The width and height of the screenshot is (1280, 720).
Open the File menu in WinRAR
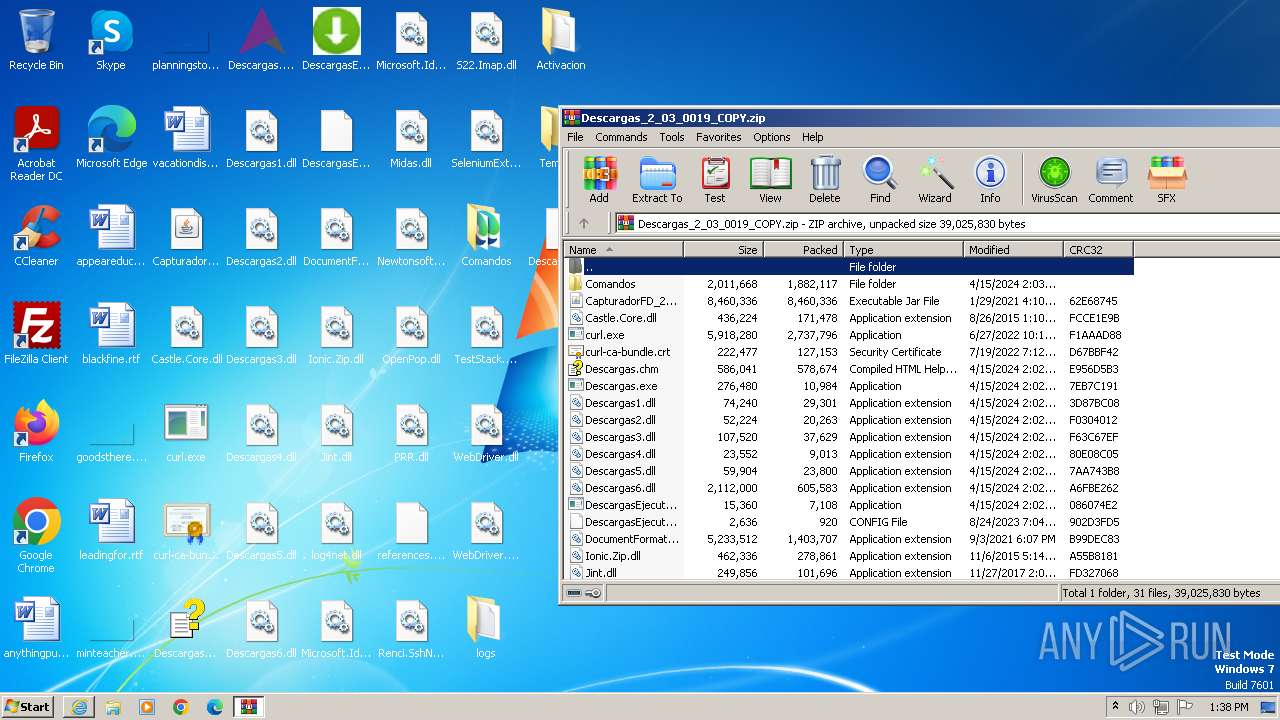pyautogui.click(x=575, y=137)
